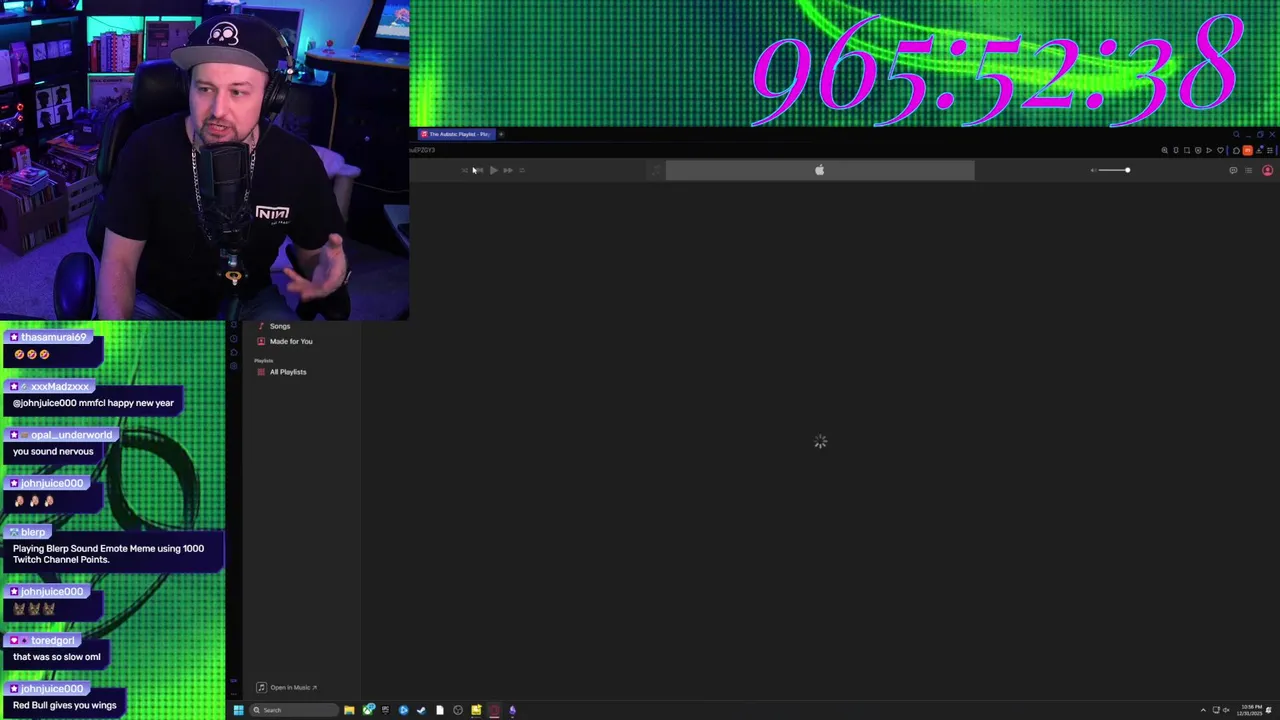Click the yellow sticky-note taskbar icon
Screen dimensions: 1280x720
click(x=476, y=710)
